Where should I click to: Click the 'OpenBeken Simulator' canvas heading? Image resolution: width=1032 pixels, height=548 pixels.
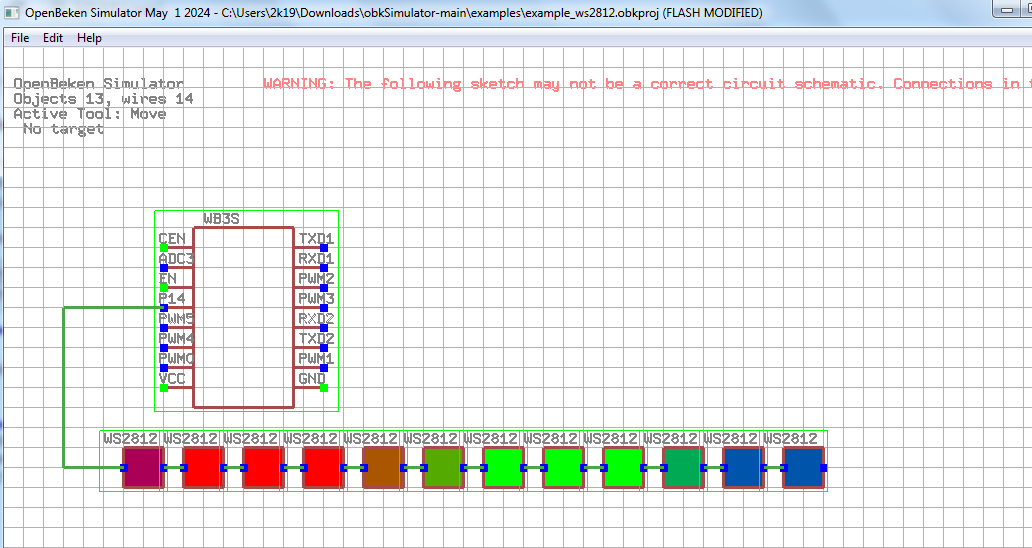[x=99, y=84]
